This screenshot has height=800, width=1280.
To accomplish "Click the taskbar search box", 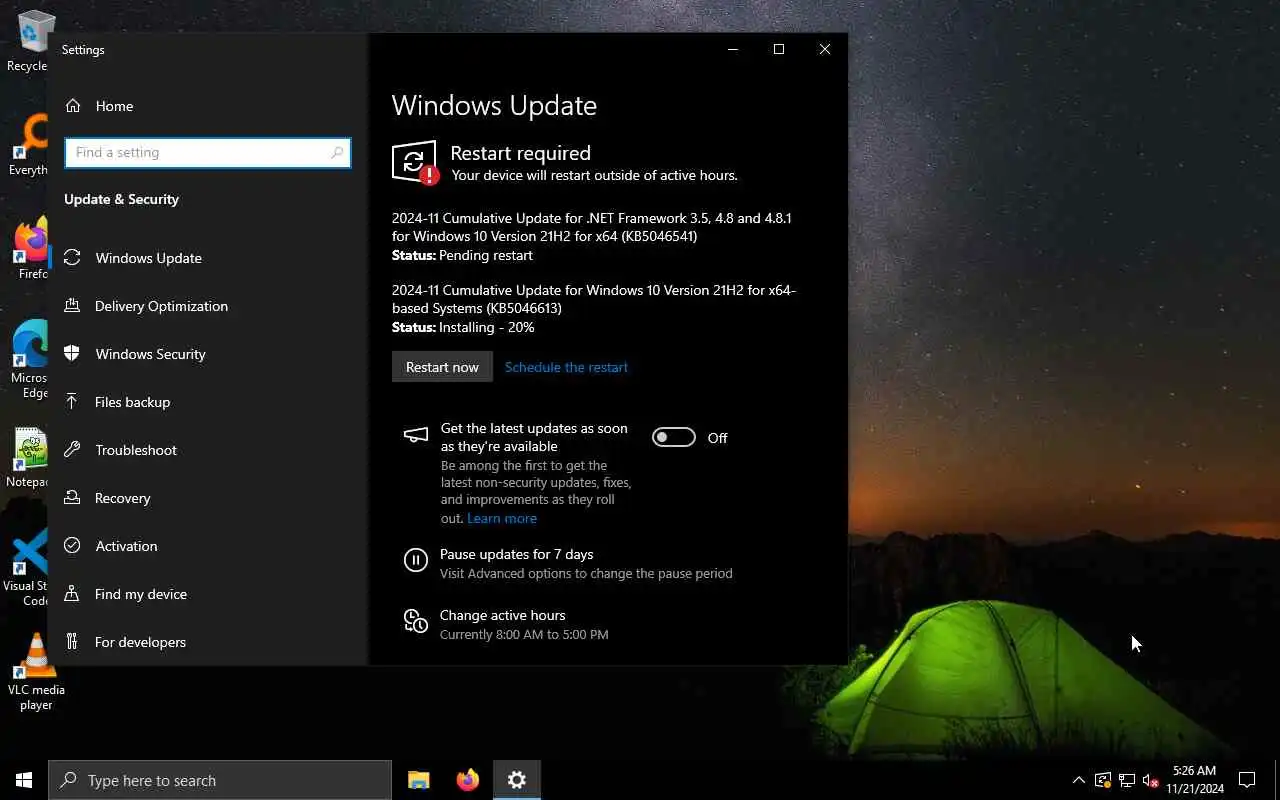I will (220, 780).
